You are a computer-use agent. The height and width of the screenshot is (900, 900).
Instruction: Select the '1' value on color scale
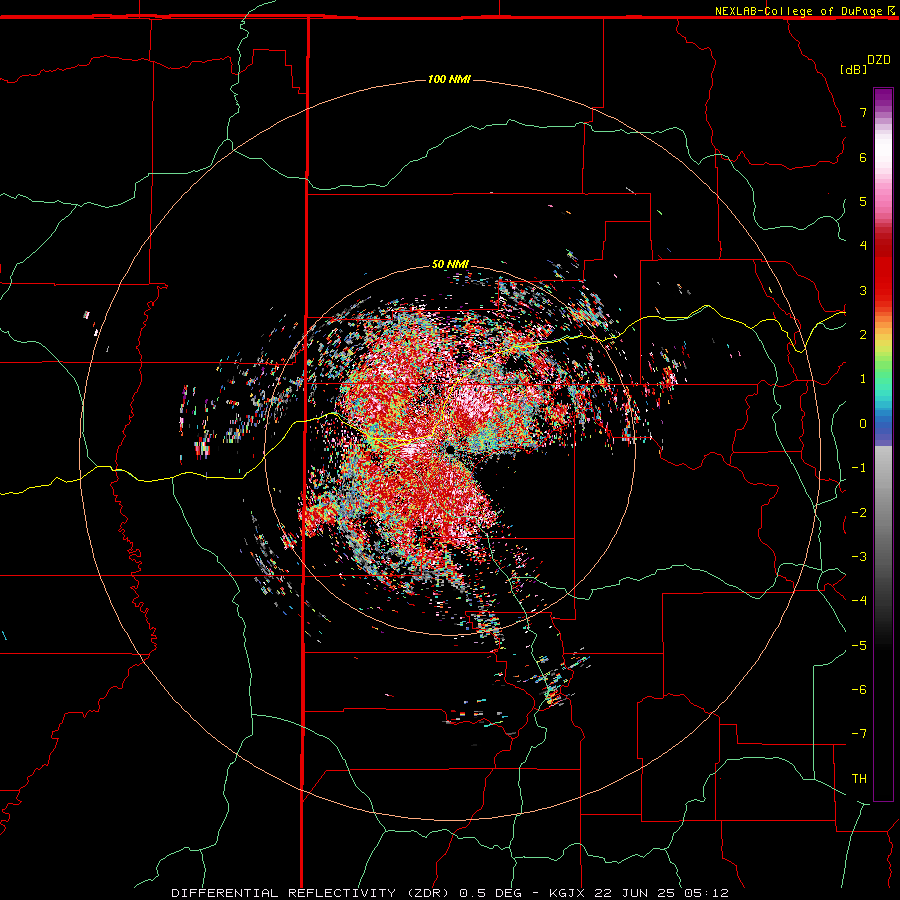[863, 379]
